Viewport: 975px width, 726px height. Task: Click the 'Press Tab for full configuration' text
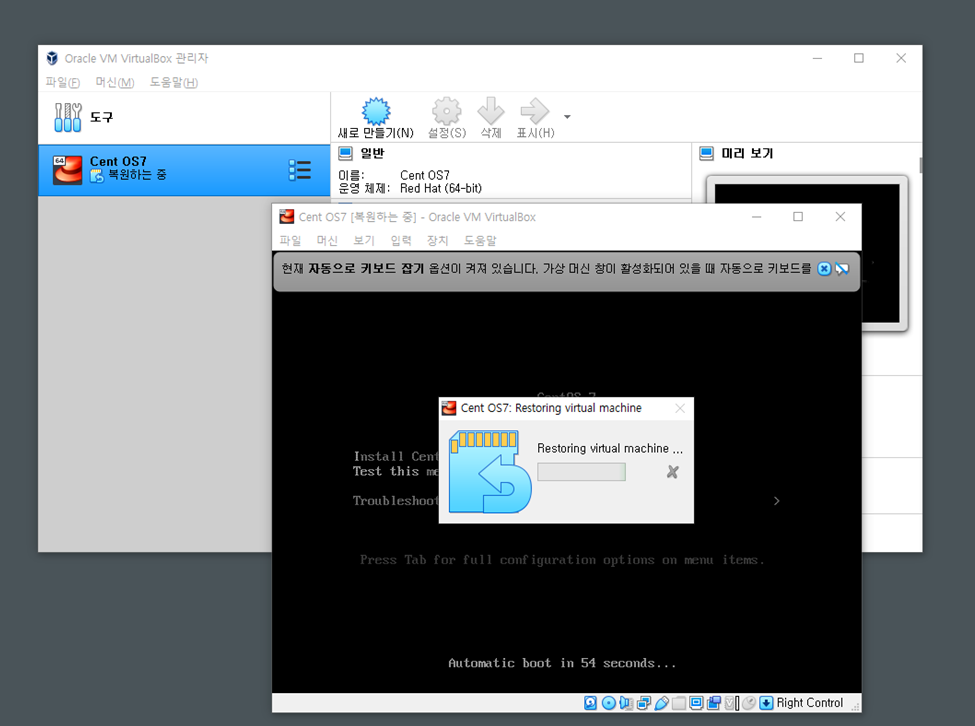pyautogui.click(x=562, y=559)
